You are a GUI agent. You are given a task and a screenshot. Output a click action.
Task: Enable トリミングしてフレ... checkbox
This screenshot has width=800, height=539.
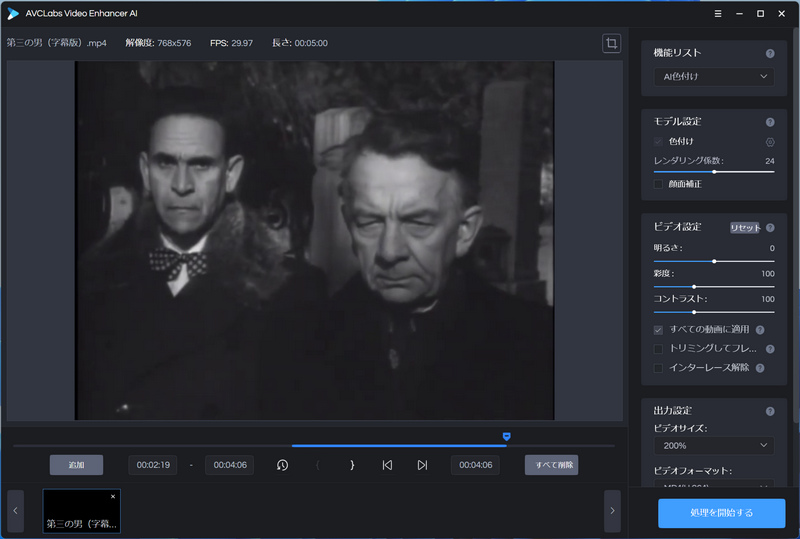658,349
